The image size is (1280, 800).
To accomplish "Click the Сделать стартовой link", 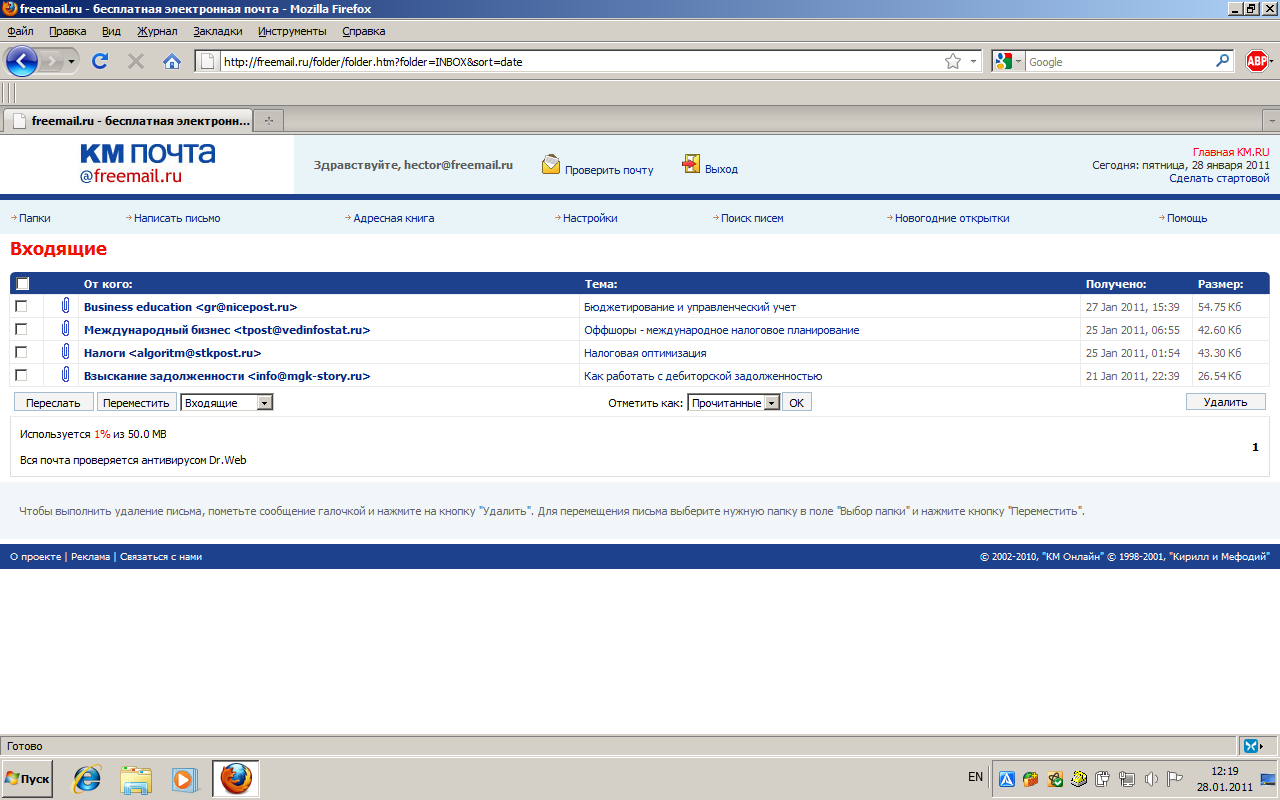I will [1219, 178].
